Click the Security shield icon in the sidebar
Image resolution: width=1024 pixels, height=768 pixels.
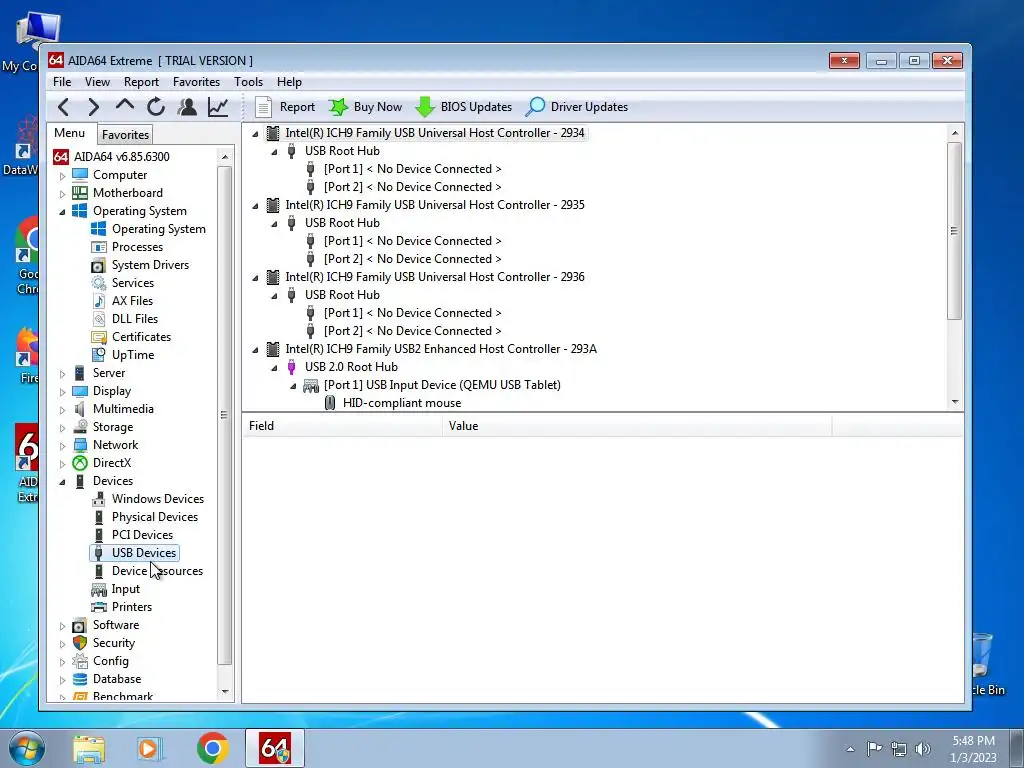click(x=80, y=643)
